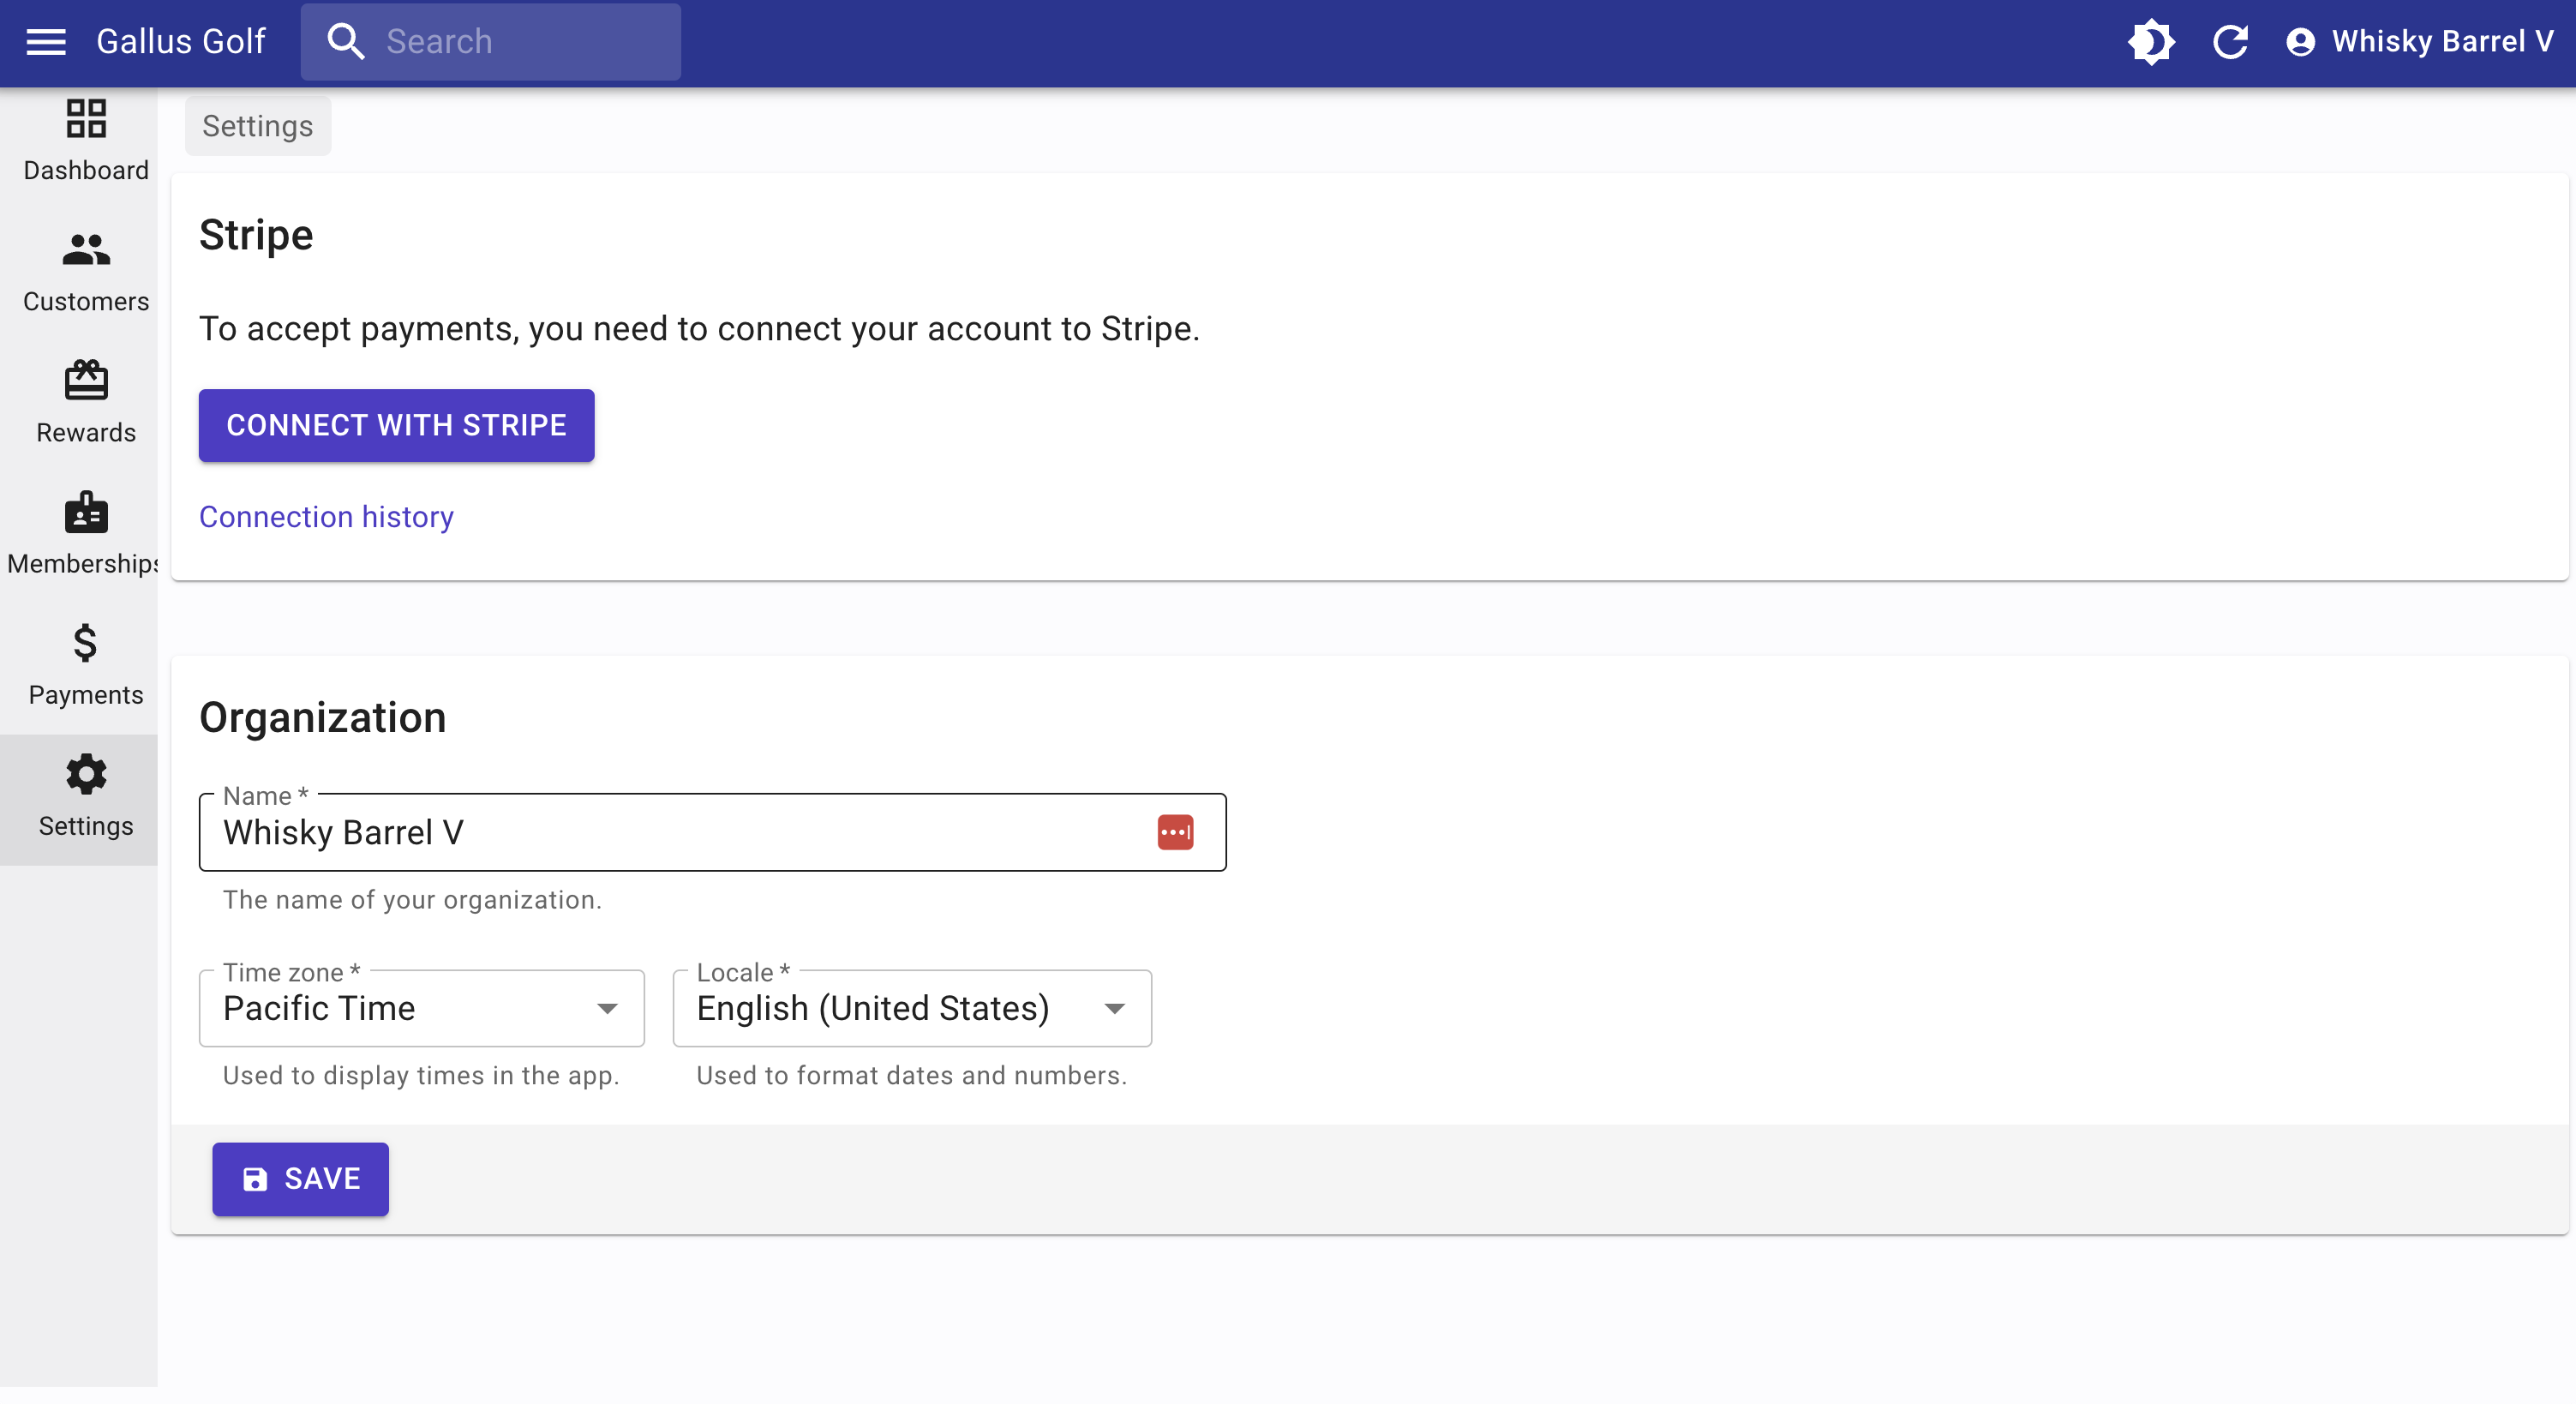Click the Memberships badge icon
The width and height of the screenshot is (2576, 1404).
[86, 512]
